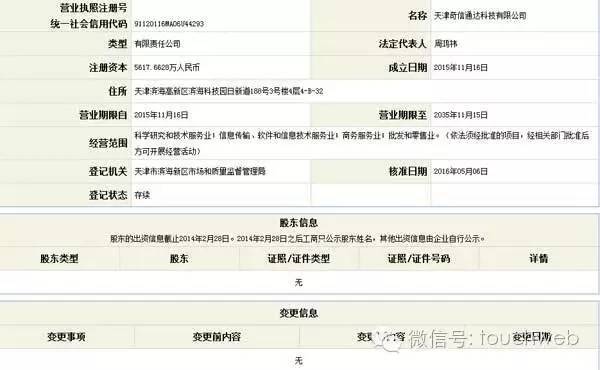The image size is (600, 370).
Task: Click the 营业期限至 date 2035年11月15日
Action: [461, 115]
